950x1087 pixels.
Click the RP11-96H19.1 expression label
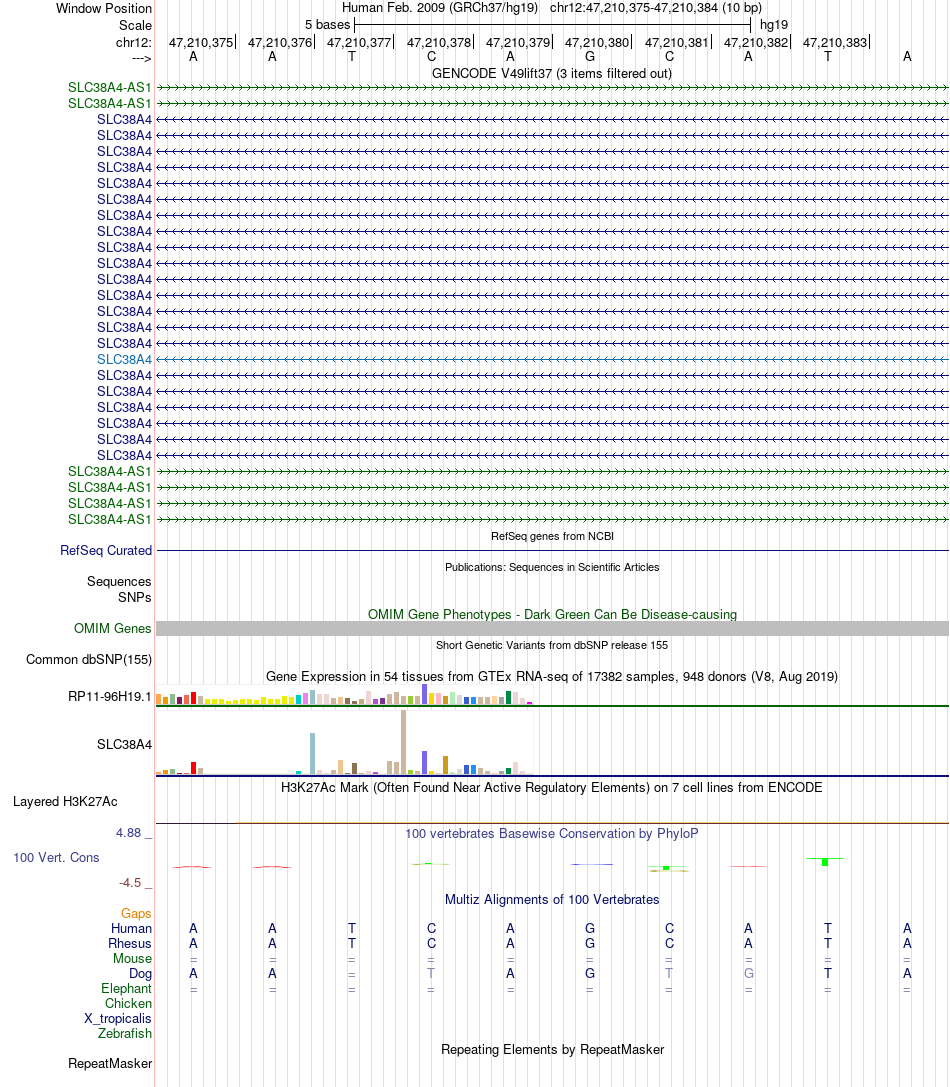coord(110,697)
